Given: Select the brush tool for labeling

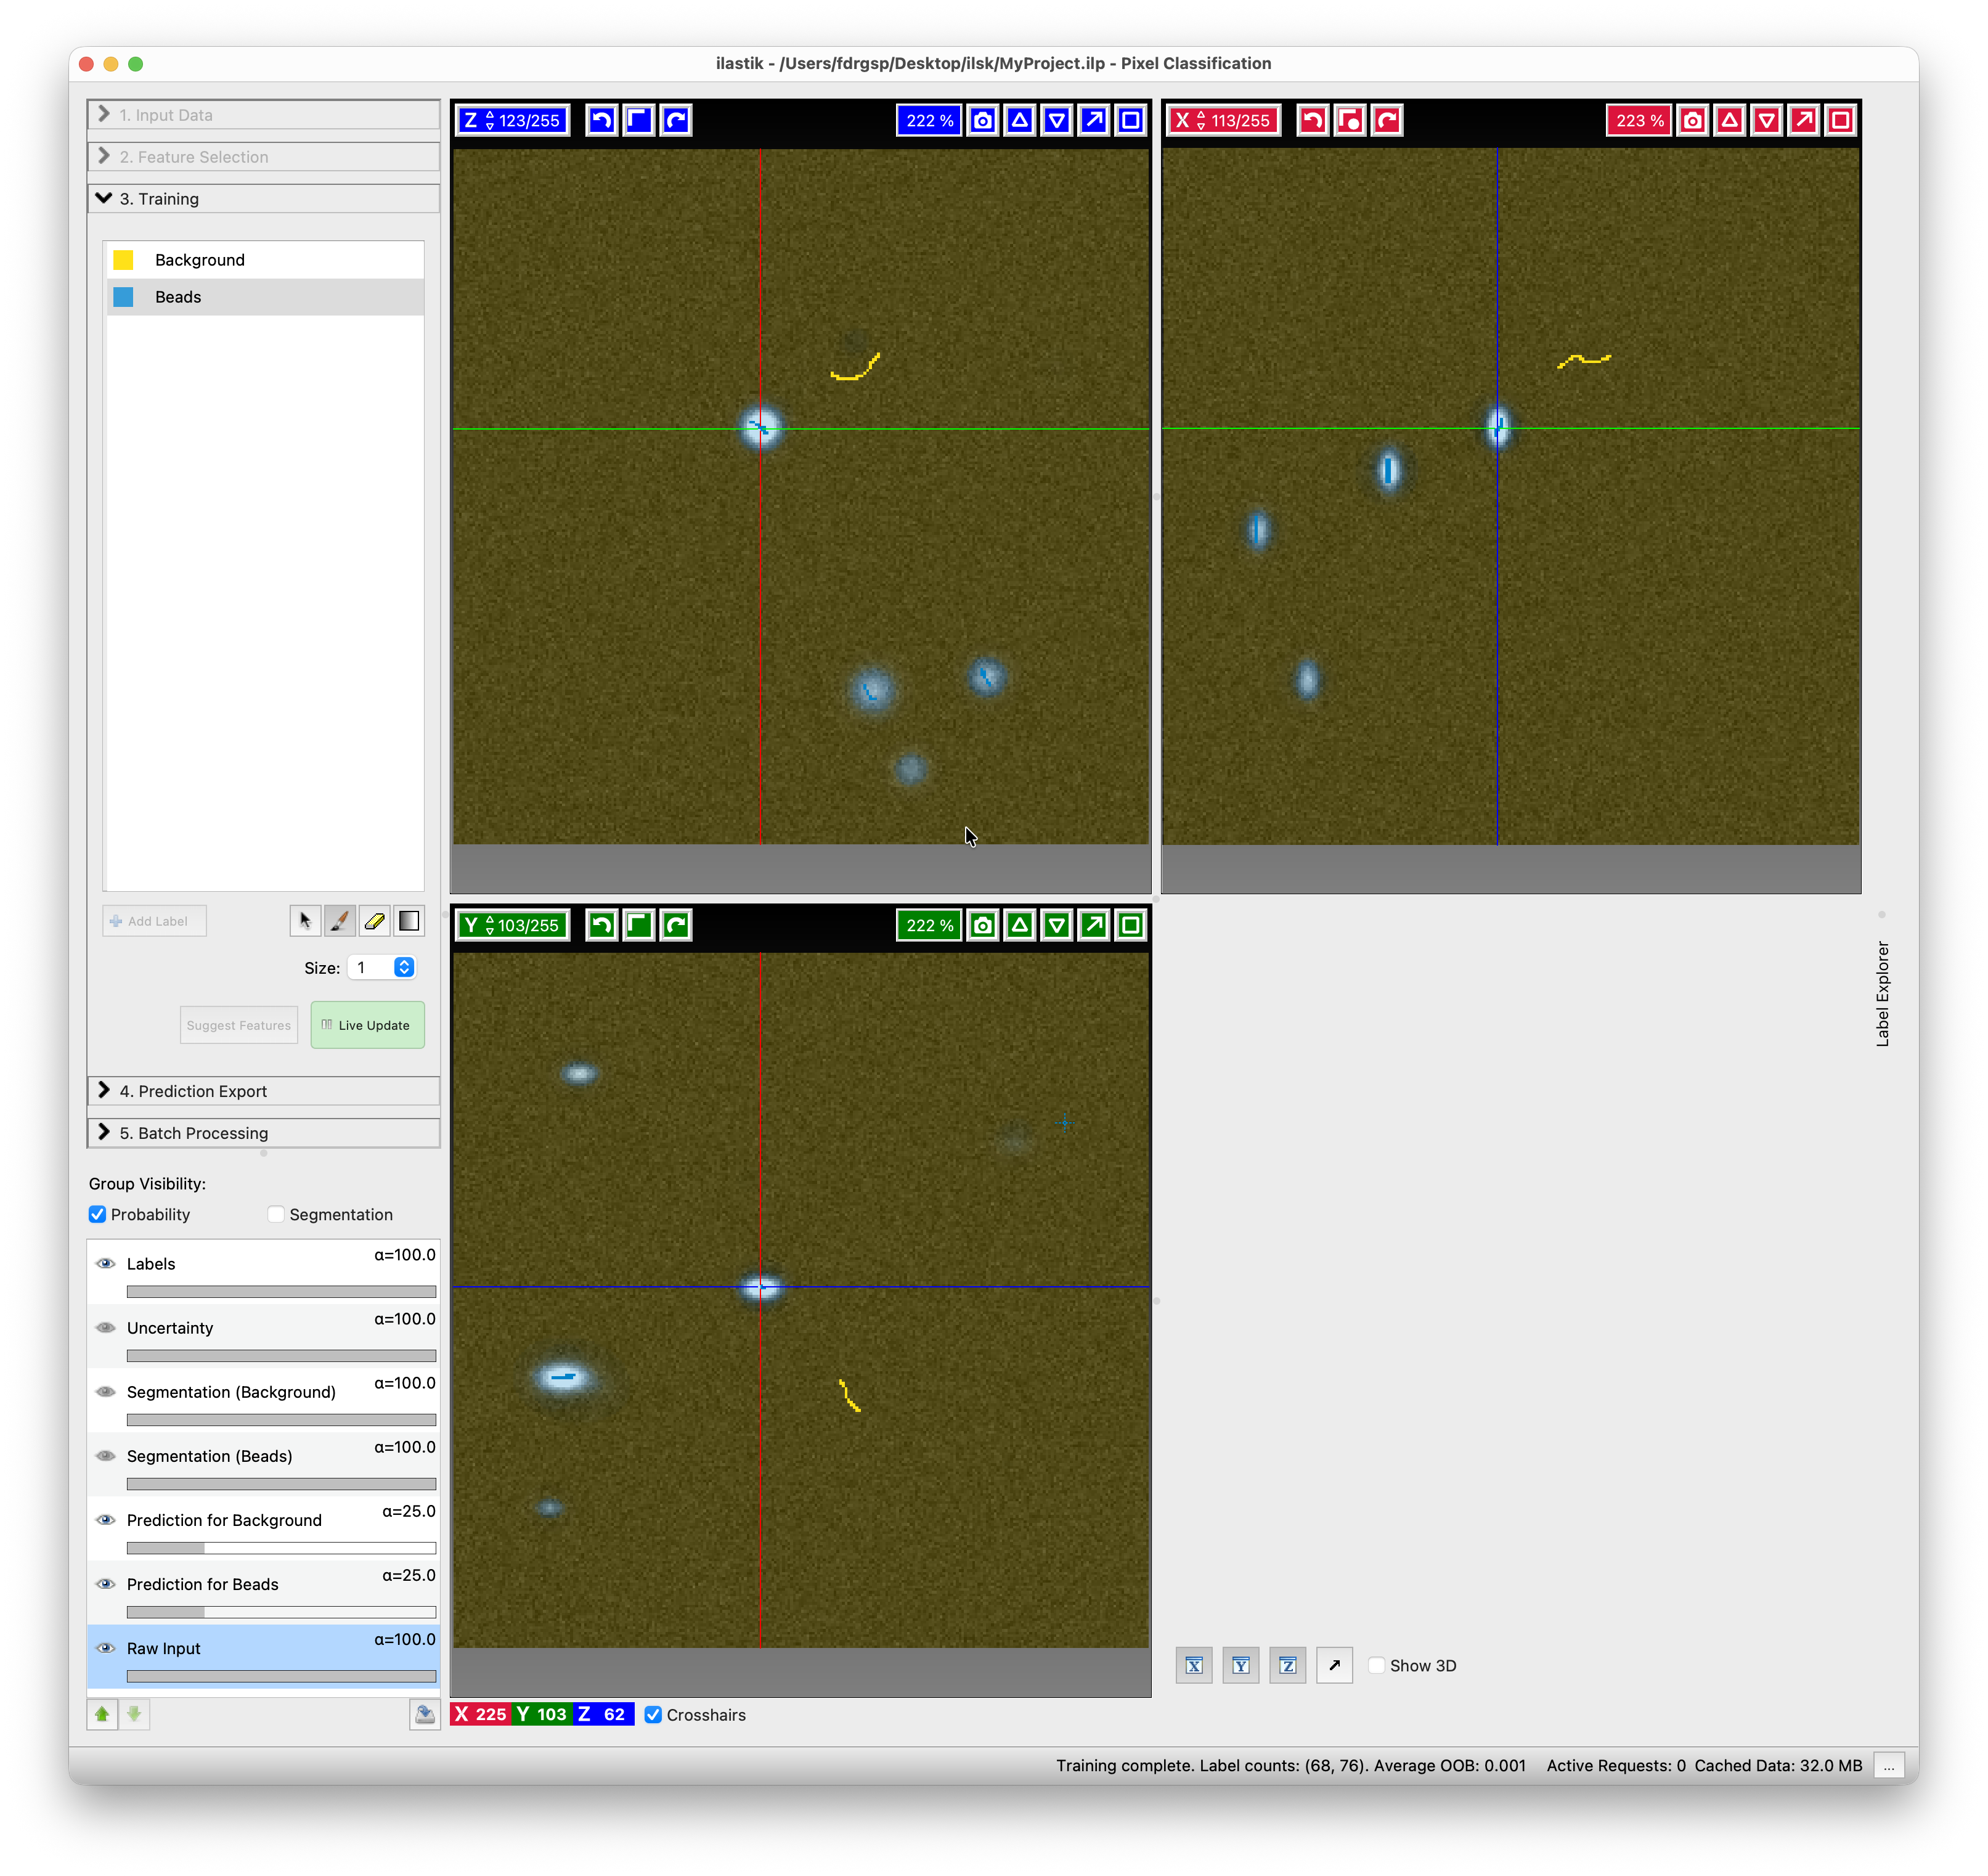Looking at the screenshot, I should point(340,921).
